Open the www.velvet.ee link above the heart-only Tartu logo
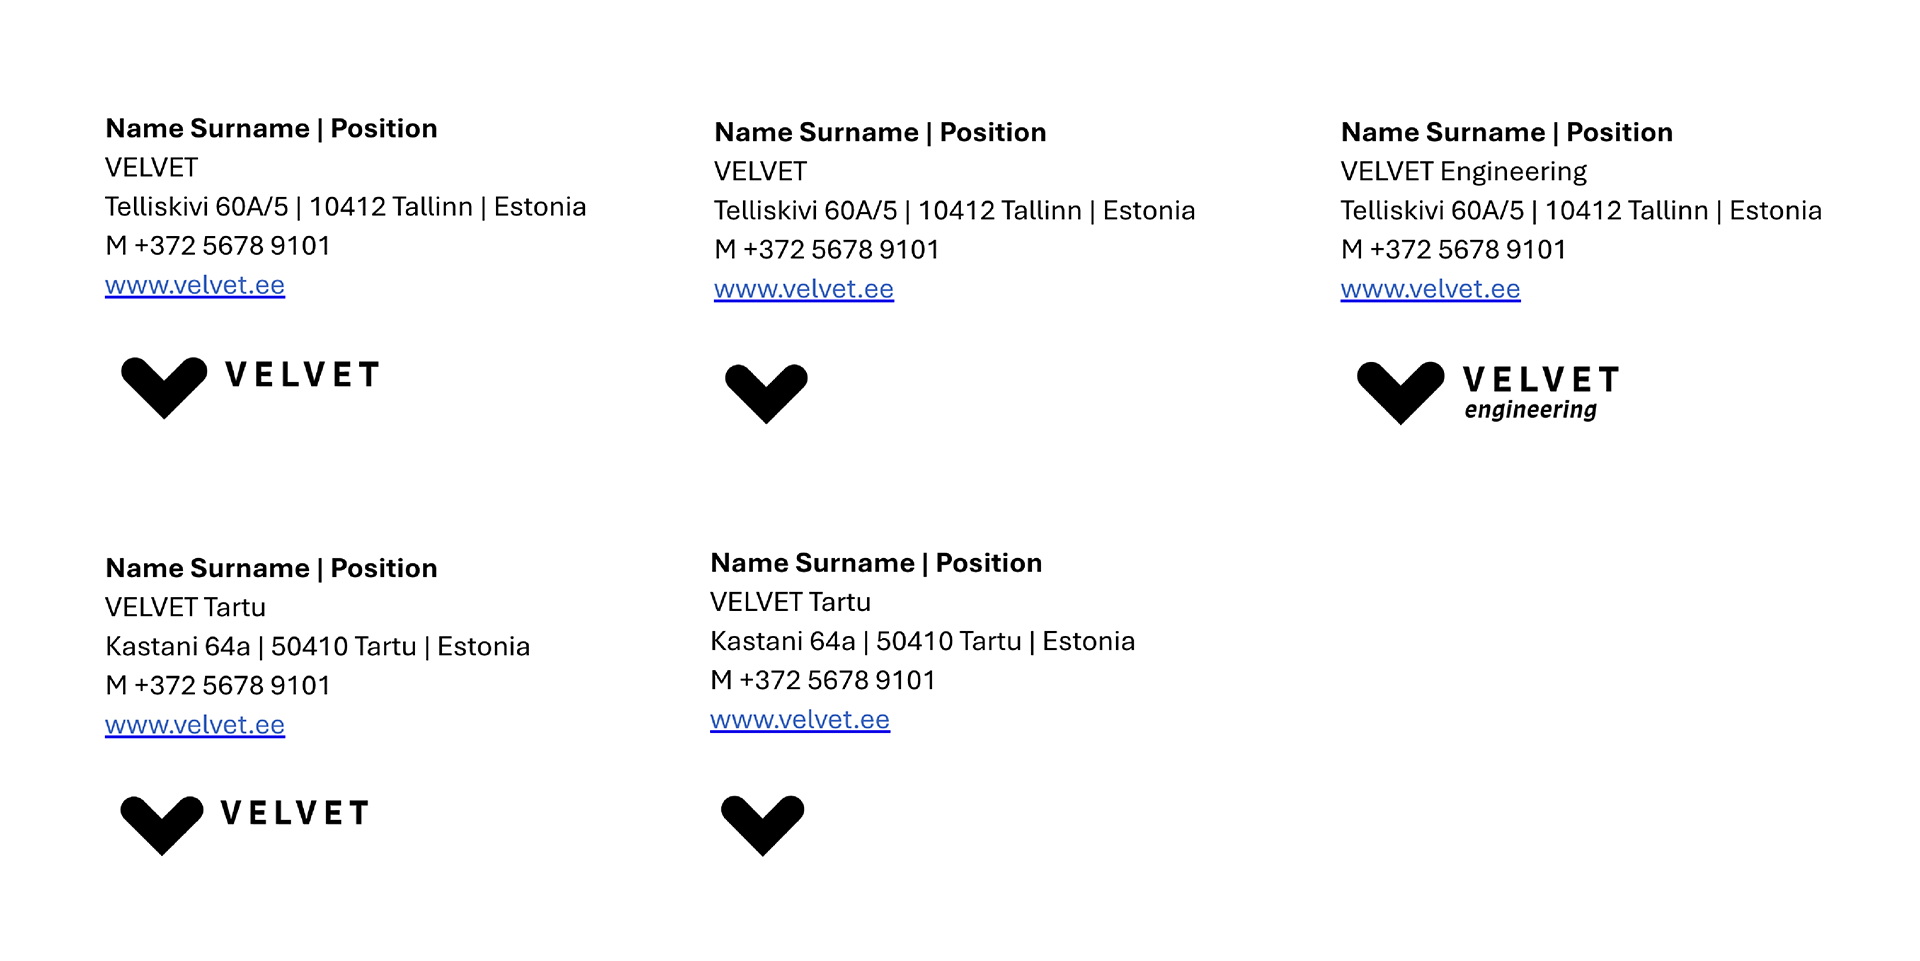 [800, 720]
